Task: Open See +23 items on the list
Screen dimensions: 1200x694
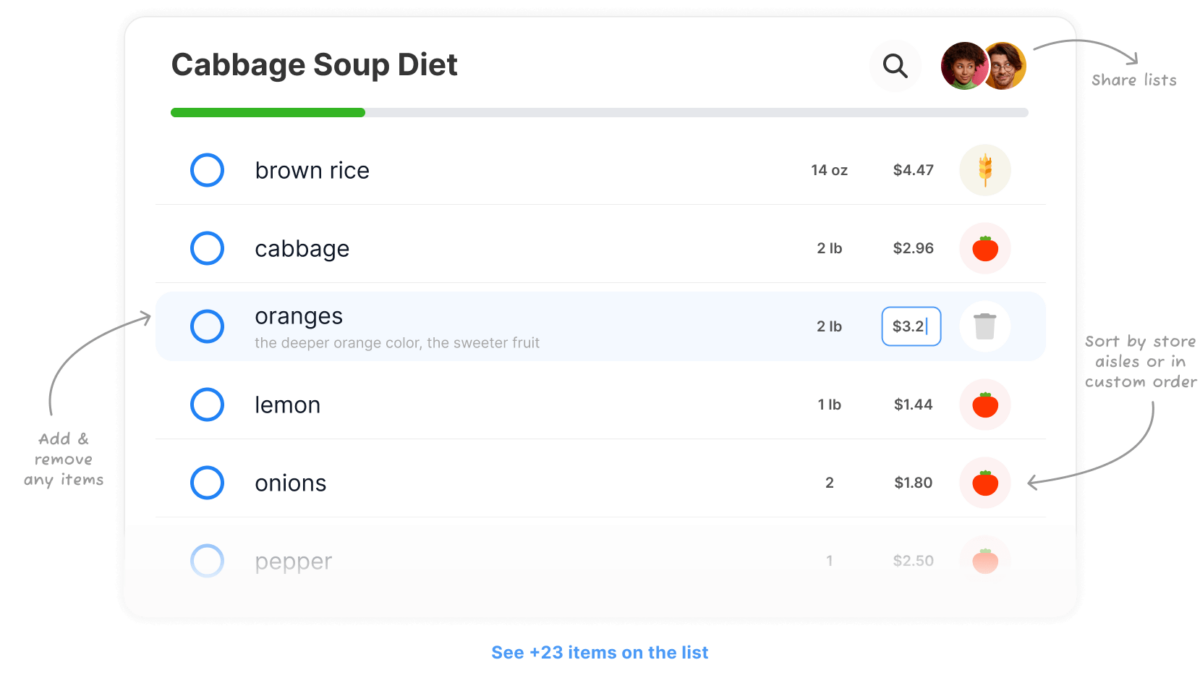Action: click(x=600, y=652)
